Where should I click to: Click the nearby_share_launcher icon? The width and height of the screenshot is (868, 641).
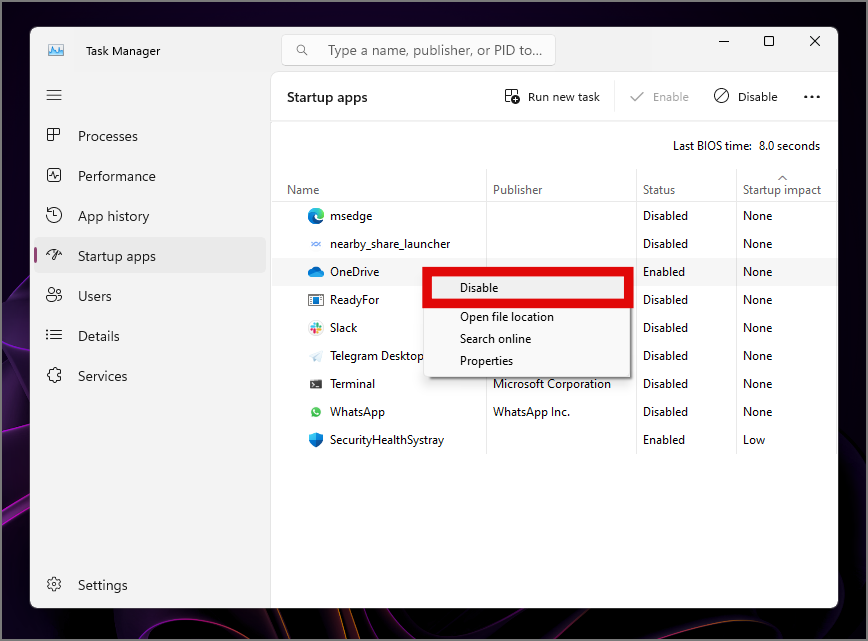click(x=316, y=244)
